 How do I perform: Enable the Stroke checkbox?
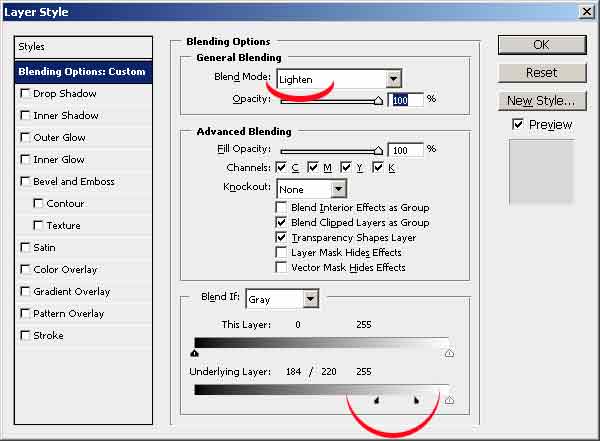pos(25,335)
